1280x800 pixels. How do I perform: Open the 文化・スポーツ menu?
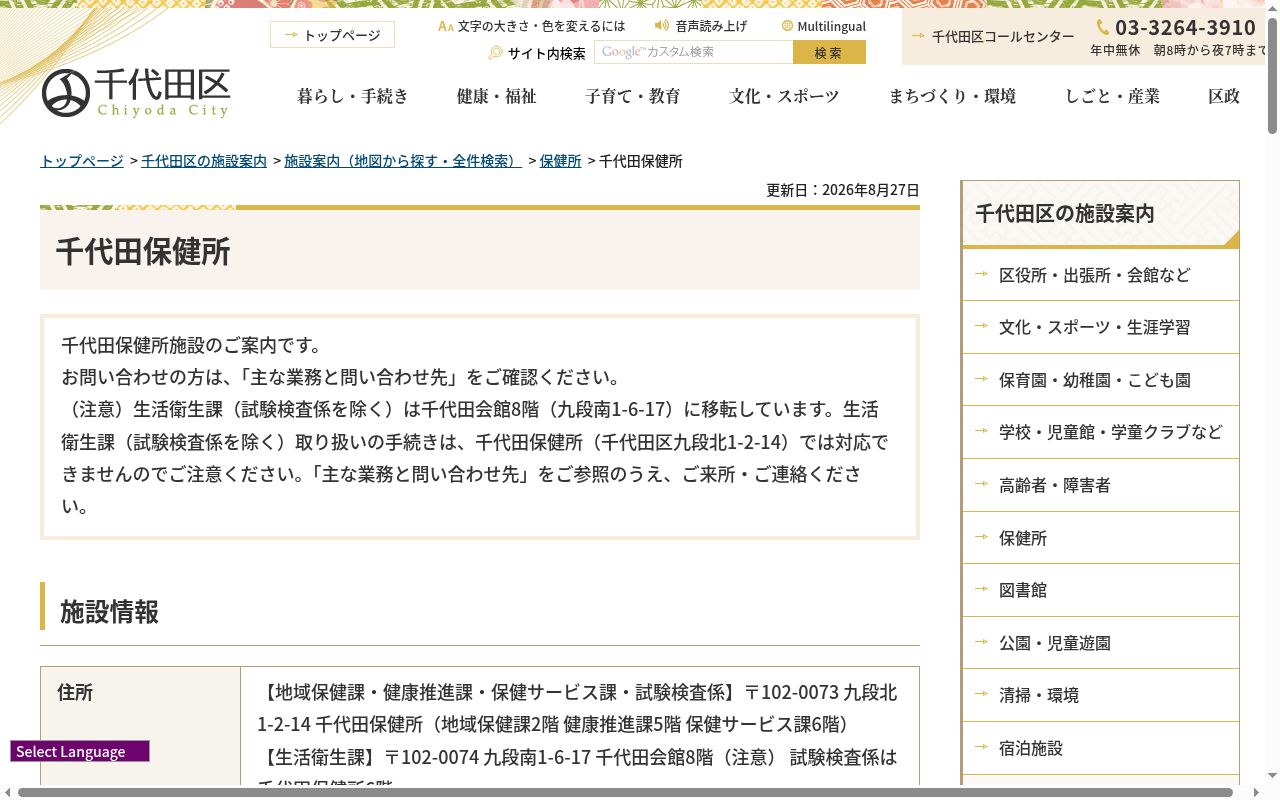(785, 96)
